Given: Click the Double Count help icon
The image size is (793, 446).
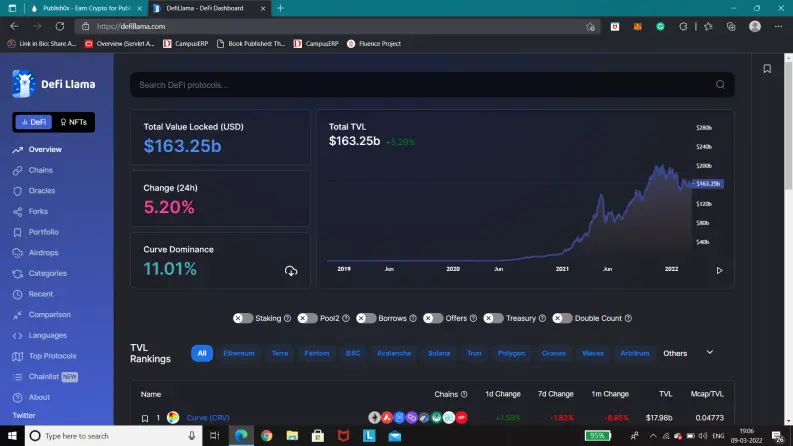Looking at the screenshot, I should (628, 319).
